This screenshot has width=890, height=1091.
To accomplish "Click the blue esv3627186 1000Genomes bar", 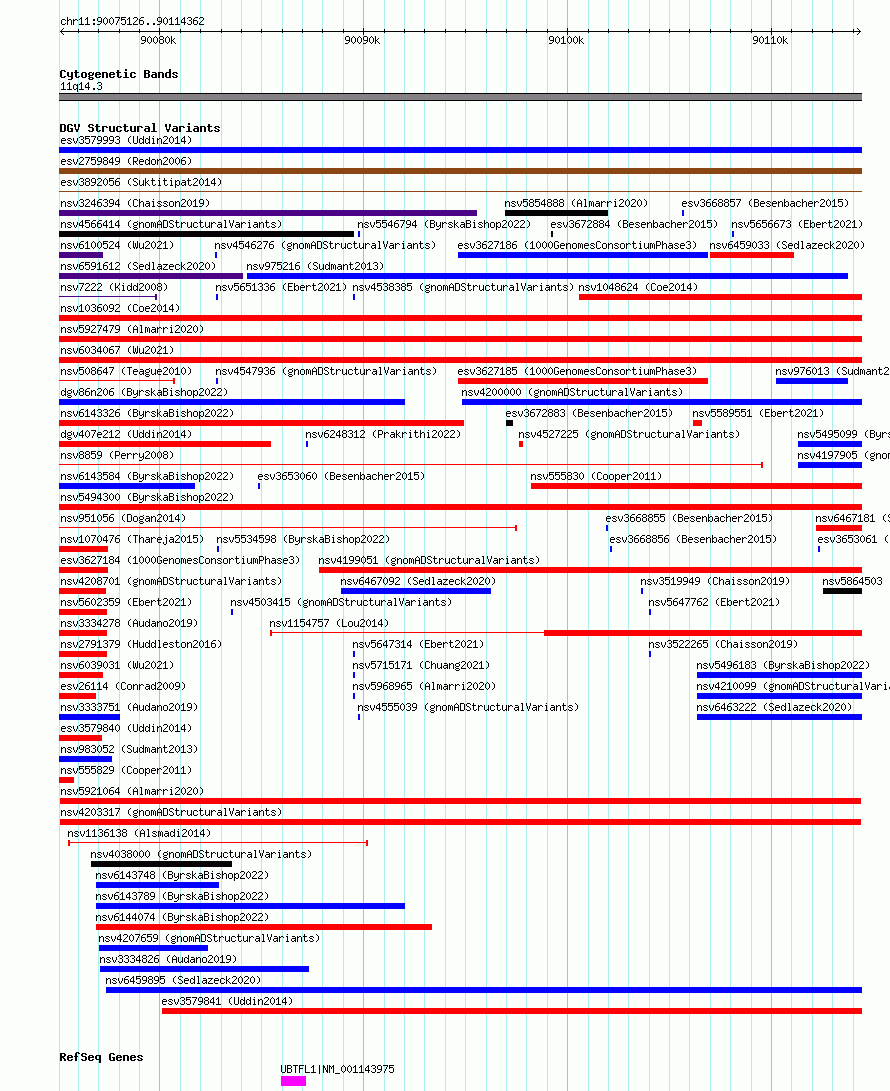I will coord(582,255).
